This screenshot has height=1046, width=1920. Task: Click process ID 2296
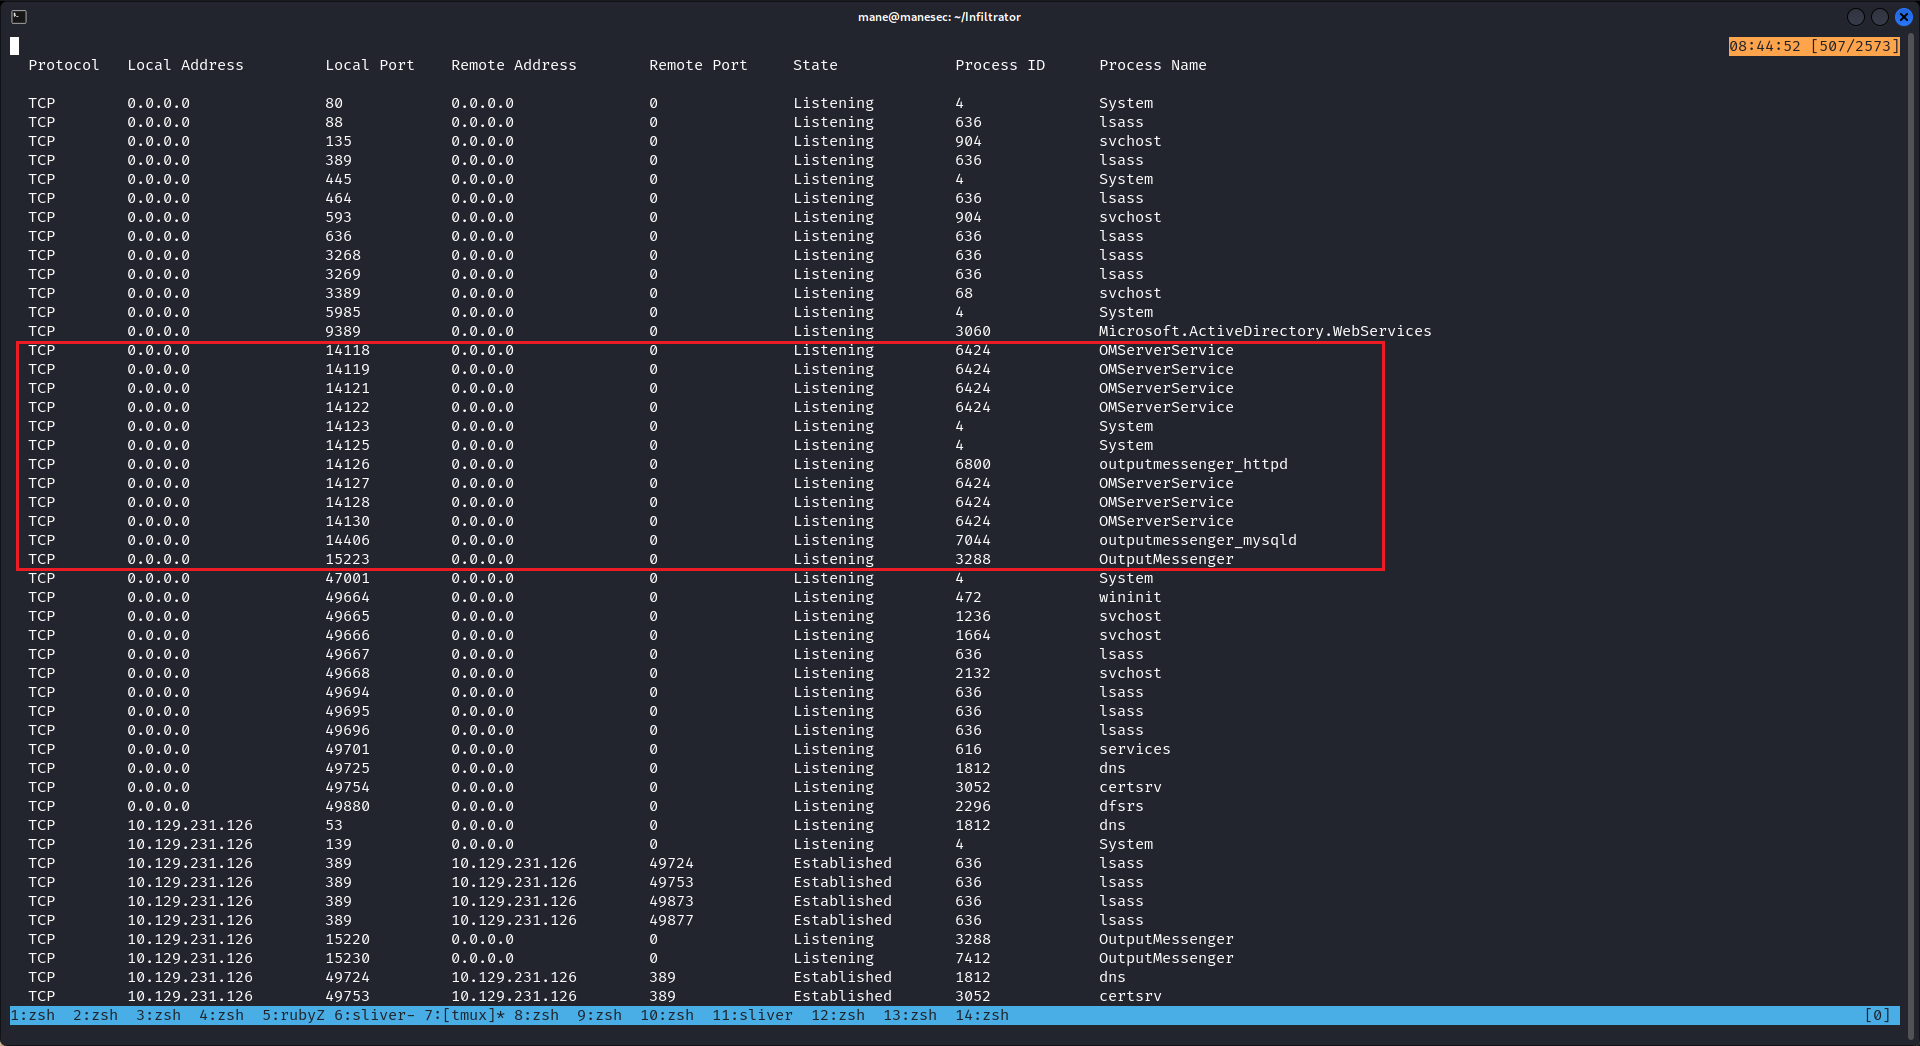(x=973, y=806)
